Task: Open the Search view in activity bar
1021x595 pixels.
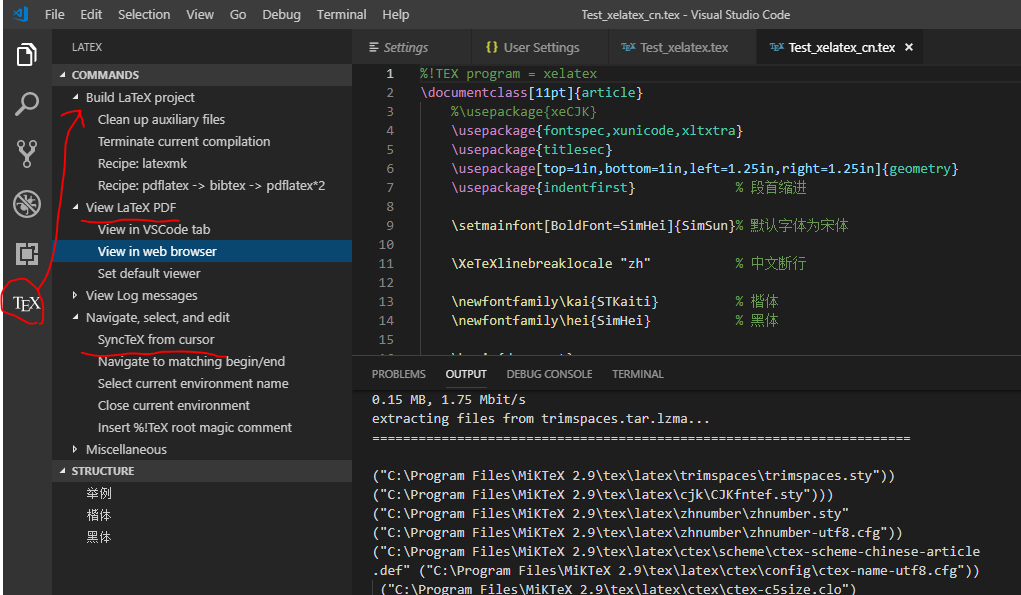Action: click(x=27, y=104)
